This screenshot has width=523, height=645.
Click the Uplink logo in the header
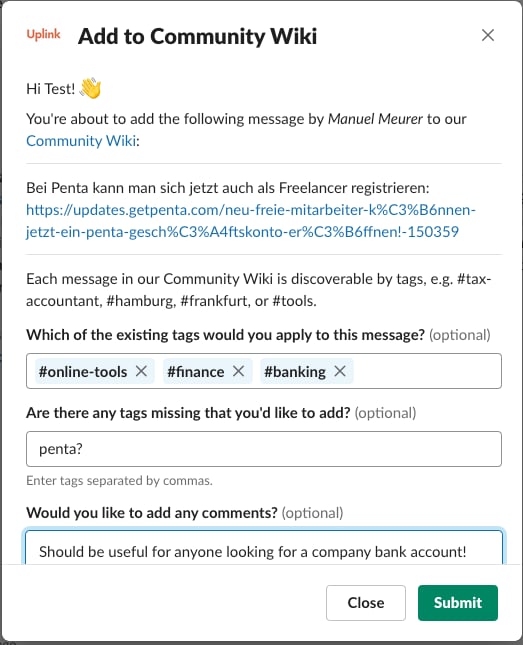[x=43, y=35]
